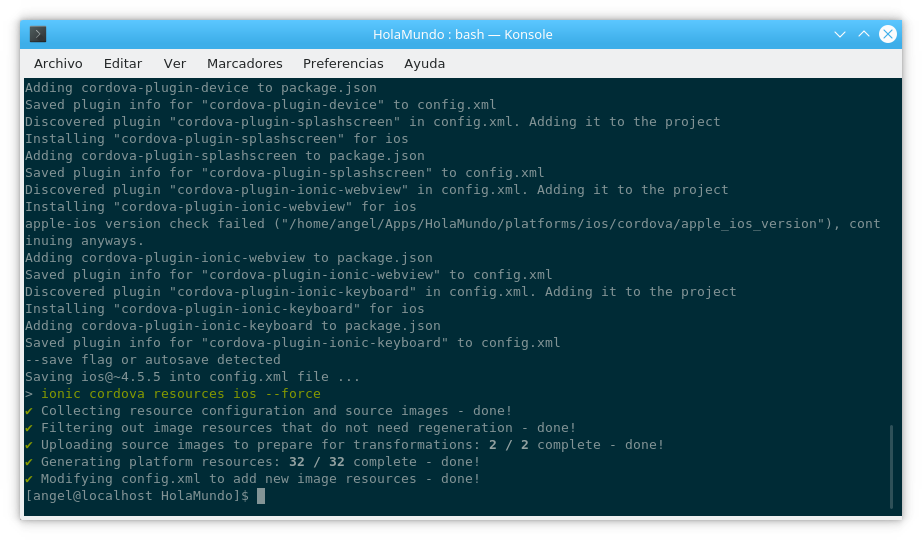The width and height of the screenshot is (922, 540).
Task: Minimize the Konsole window
Action: click(x=841, y=34)
